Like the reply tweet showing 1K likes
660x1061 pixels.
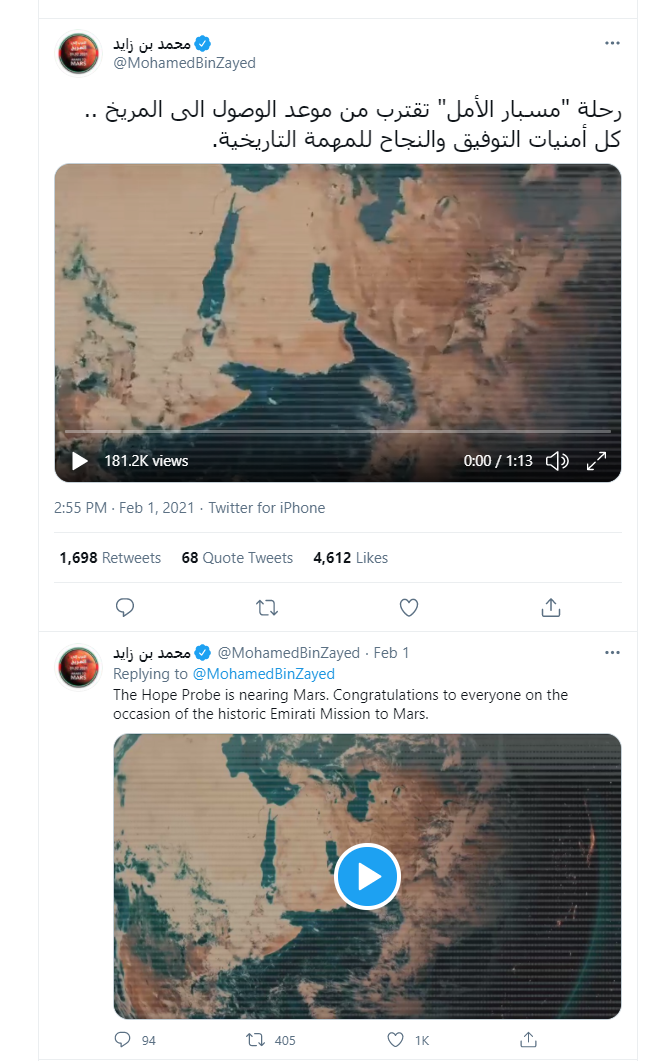pos(397,1040)
